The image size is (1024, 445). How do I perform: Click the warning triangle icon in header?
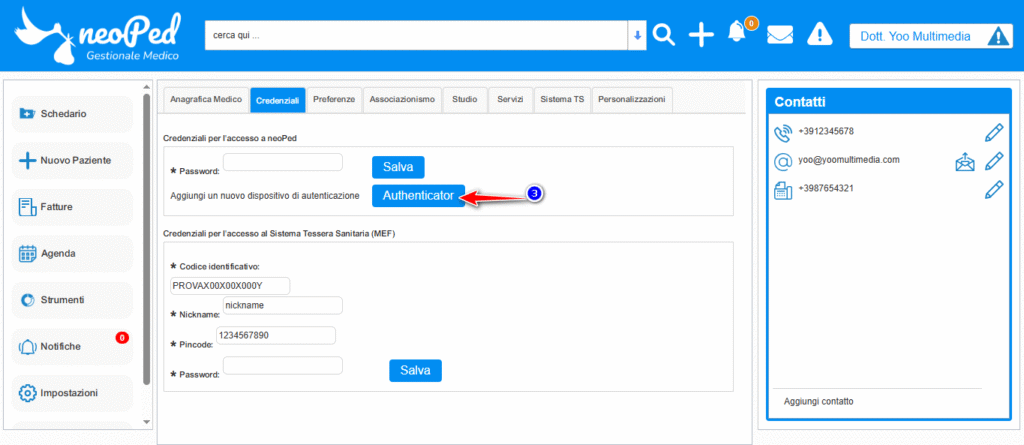(820, 35)
